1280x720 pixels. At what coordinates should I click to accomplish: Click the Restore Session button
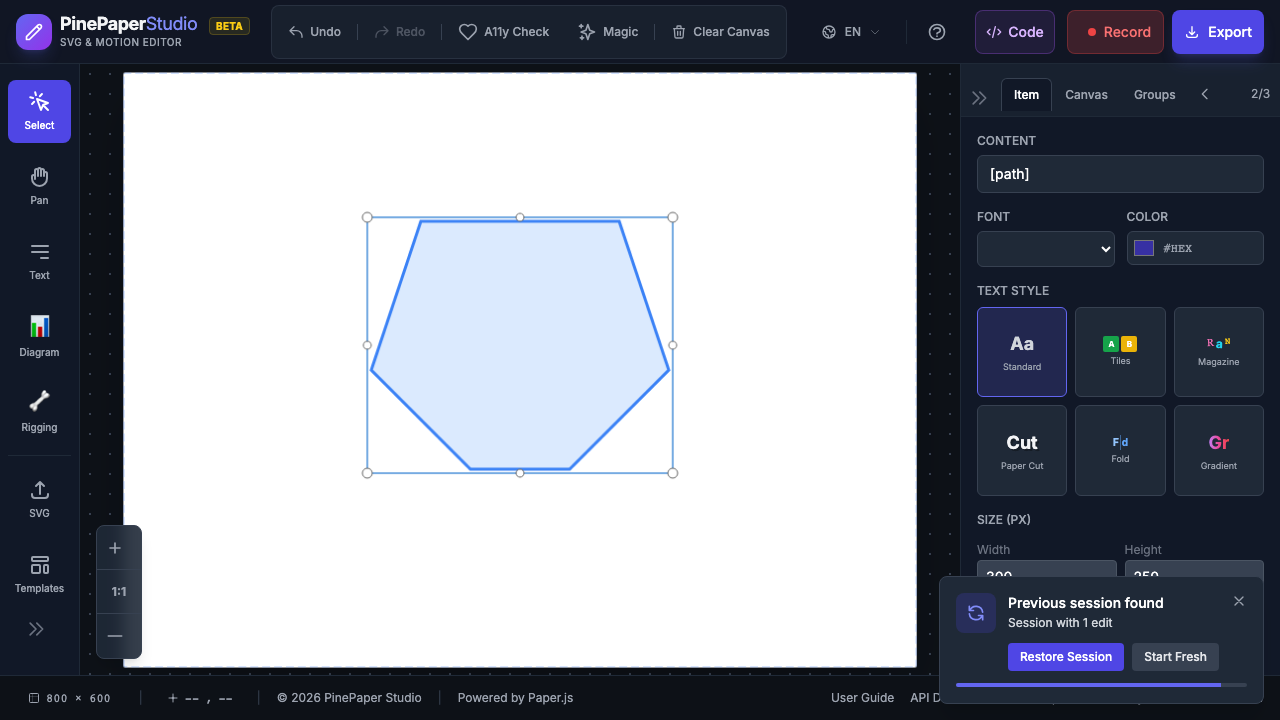pos(1065,657)
